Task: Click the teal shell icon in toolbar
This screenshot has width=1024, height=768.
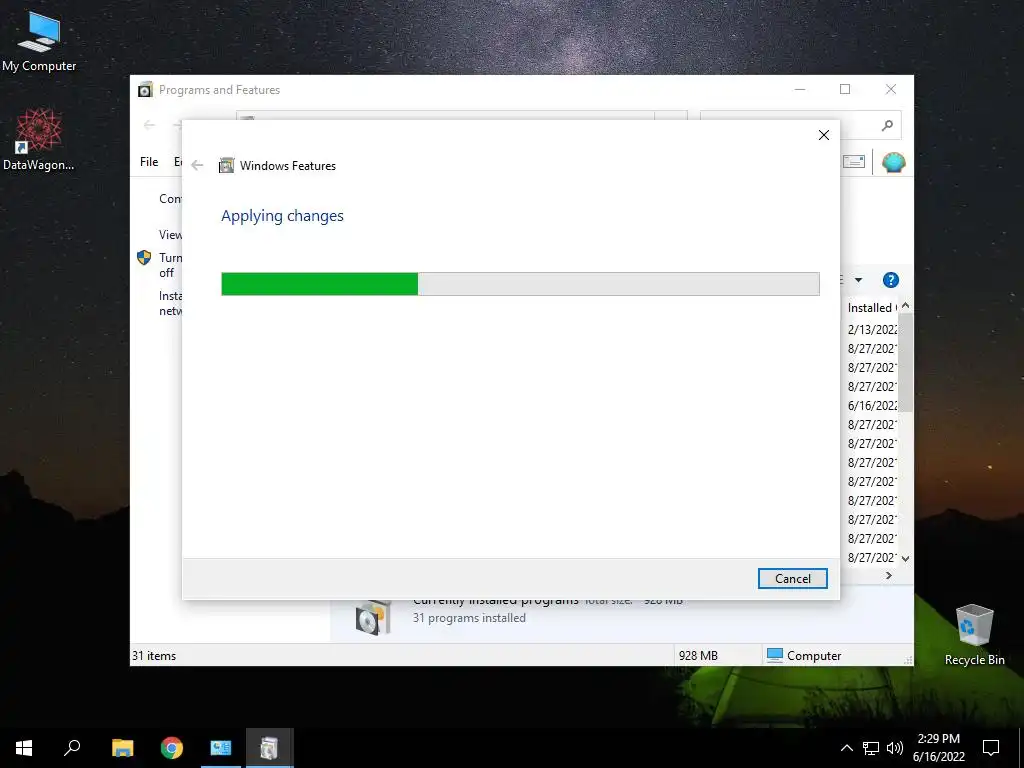Action: pos(893,162)
